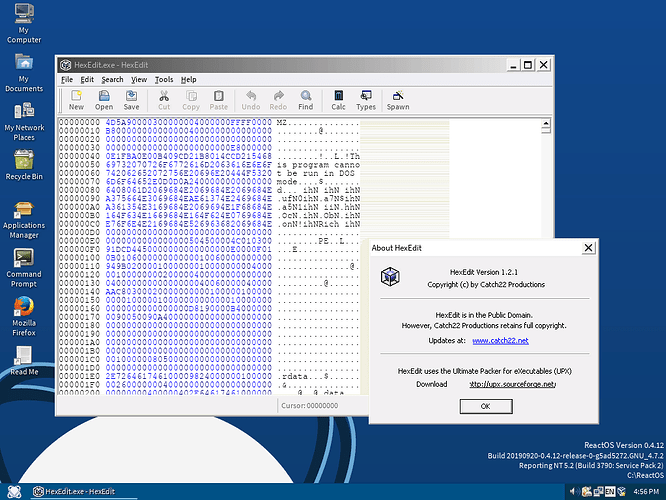Select the Paste clipboard icon
Screen dimensions: 666x500
coord(219,100)
